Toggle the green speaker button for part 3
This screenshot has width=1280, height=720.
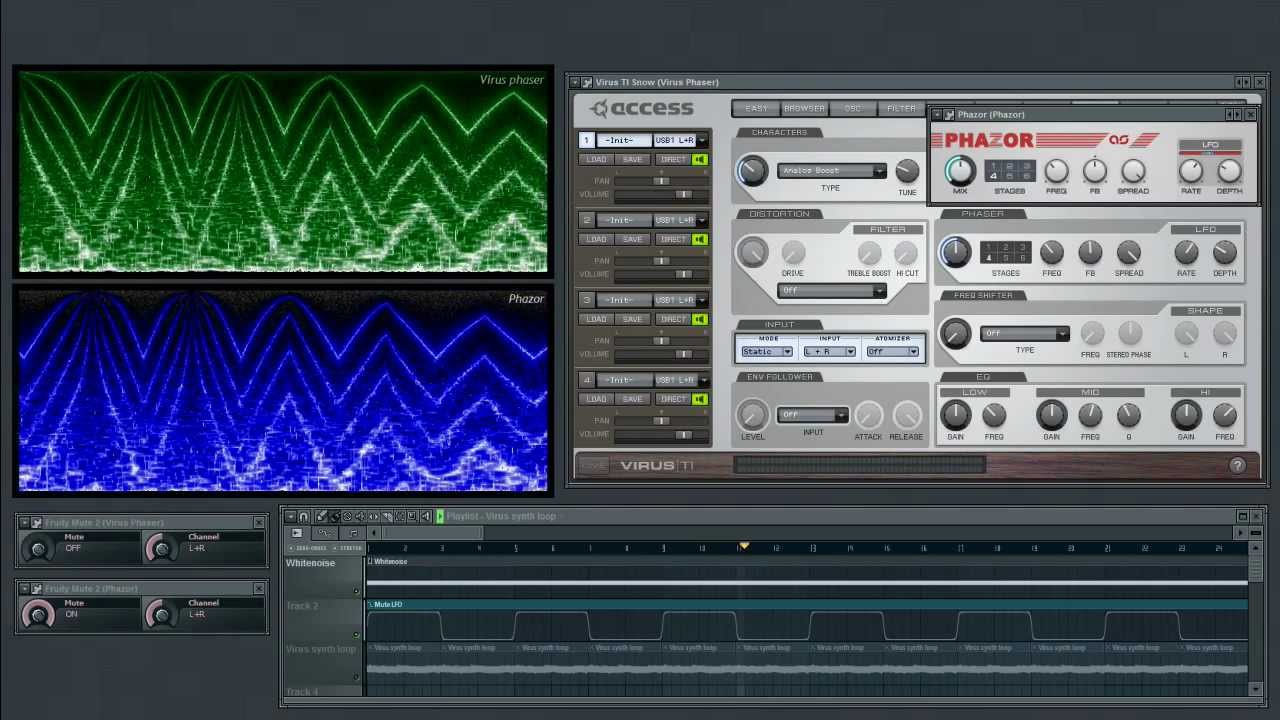(x=700, y=319)
